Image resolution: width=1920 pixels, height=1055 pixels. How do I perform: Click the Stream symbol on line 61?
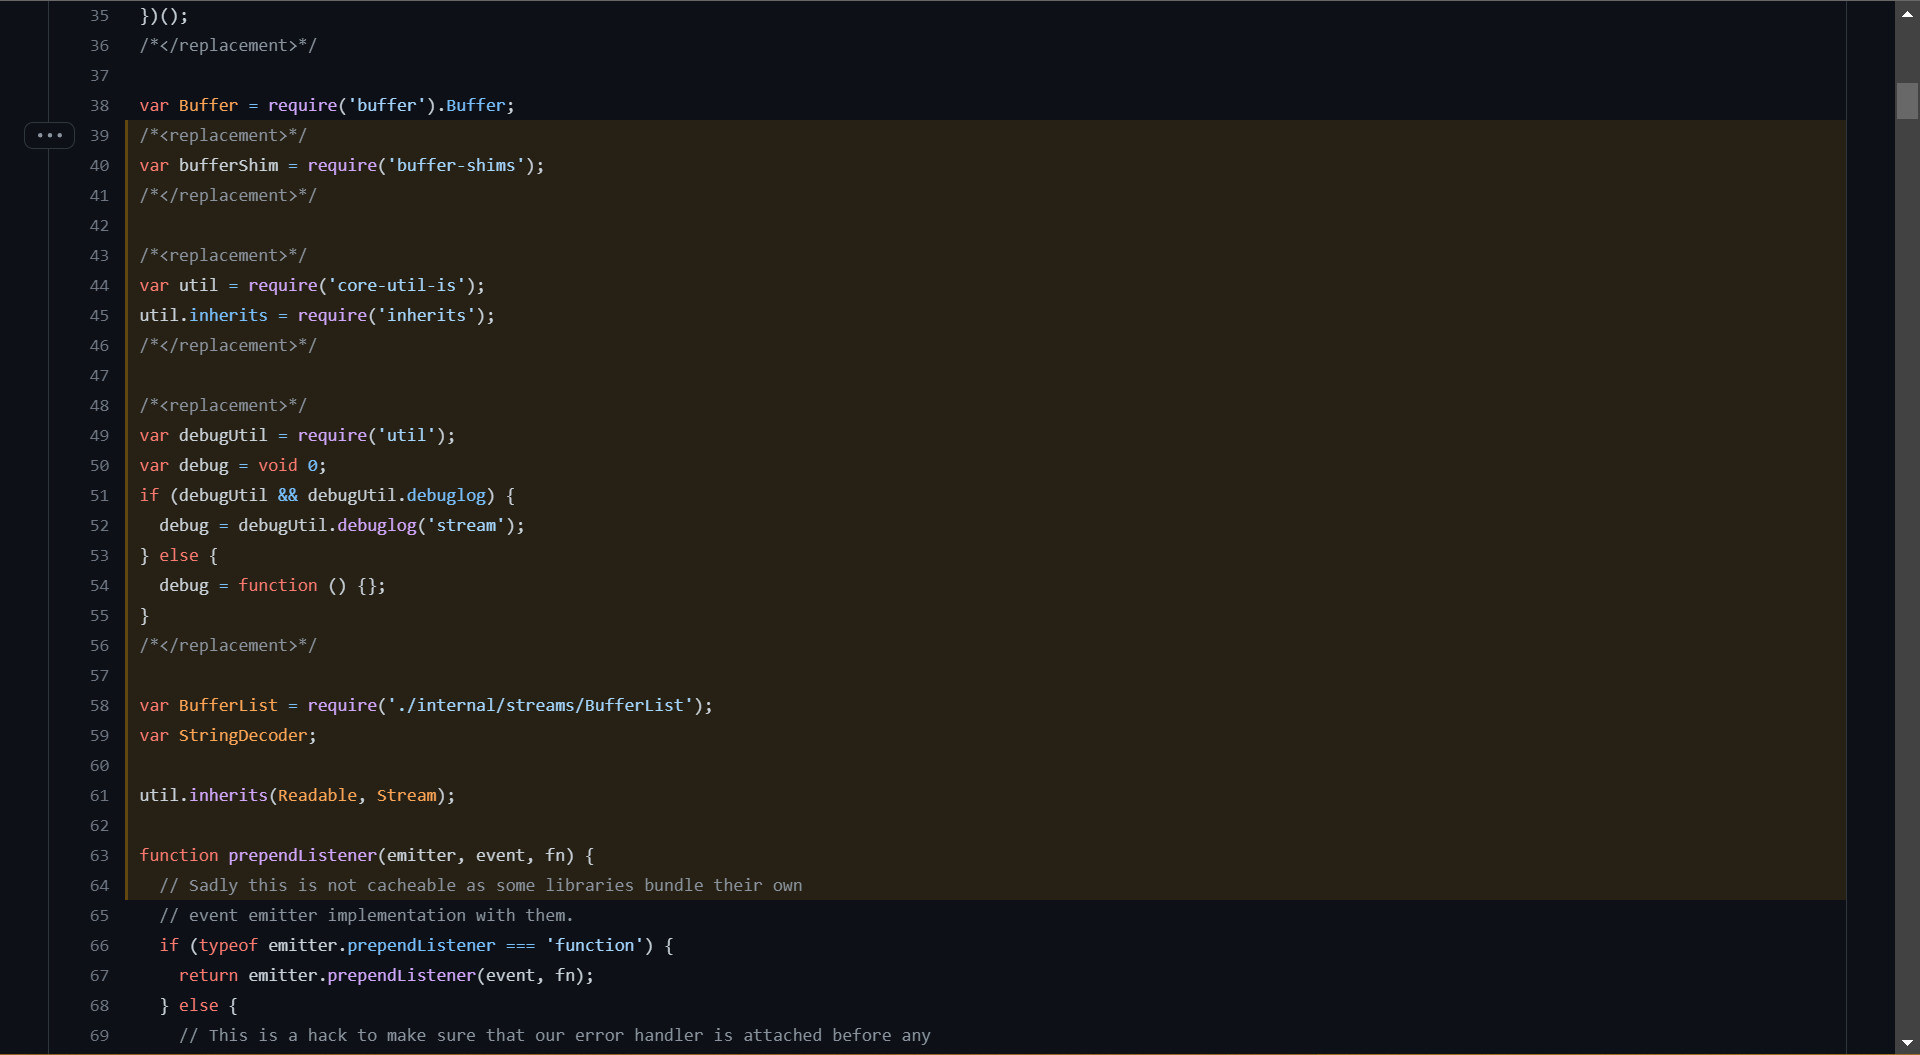tap(406, 795)
